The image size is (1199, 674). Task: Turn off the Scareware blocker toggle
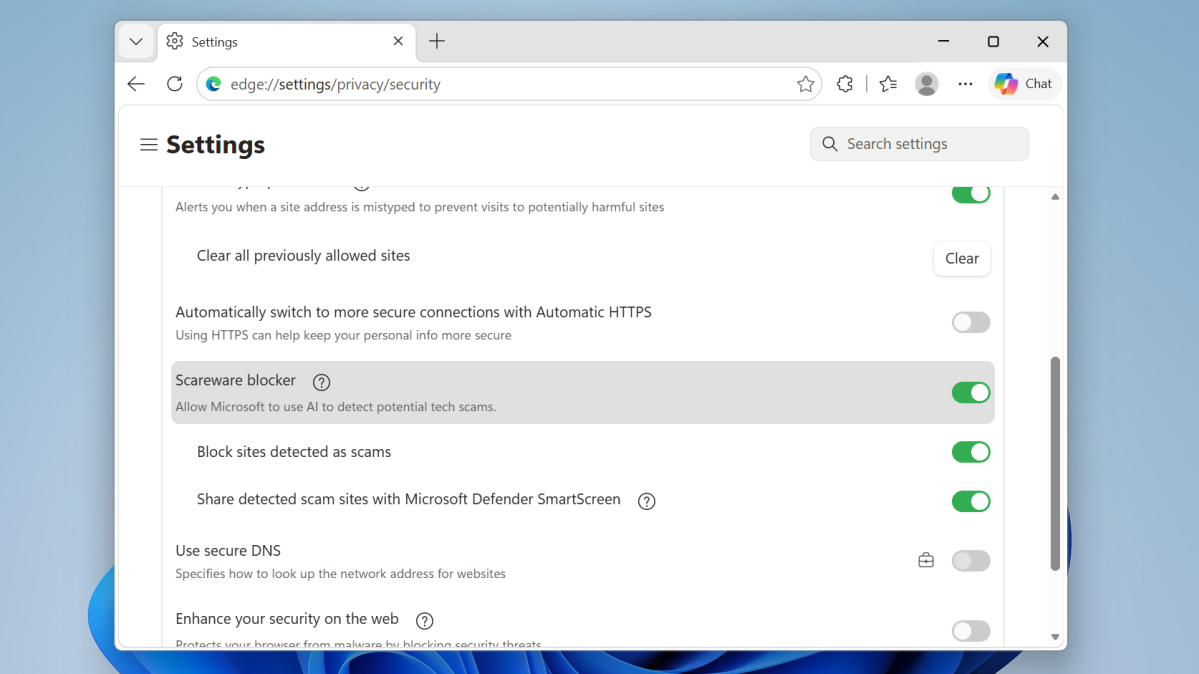pyautogui.click(x=971, y=392)
